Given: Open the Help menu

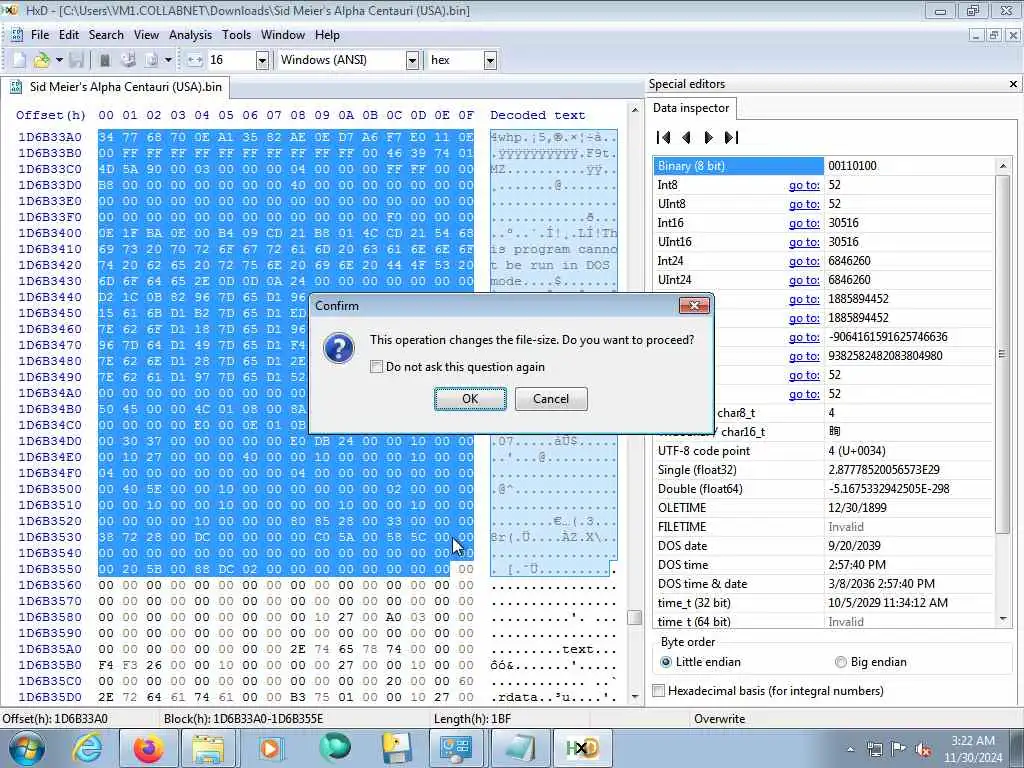Looking at the screenshot, I should (327, 35).
